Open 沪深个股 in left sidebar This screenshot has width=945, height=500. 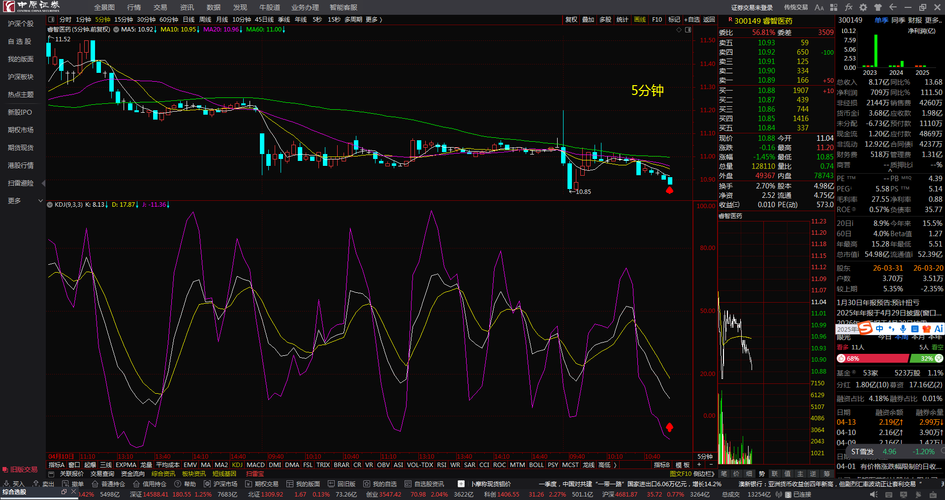point(20,24)
